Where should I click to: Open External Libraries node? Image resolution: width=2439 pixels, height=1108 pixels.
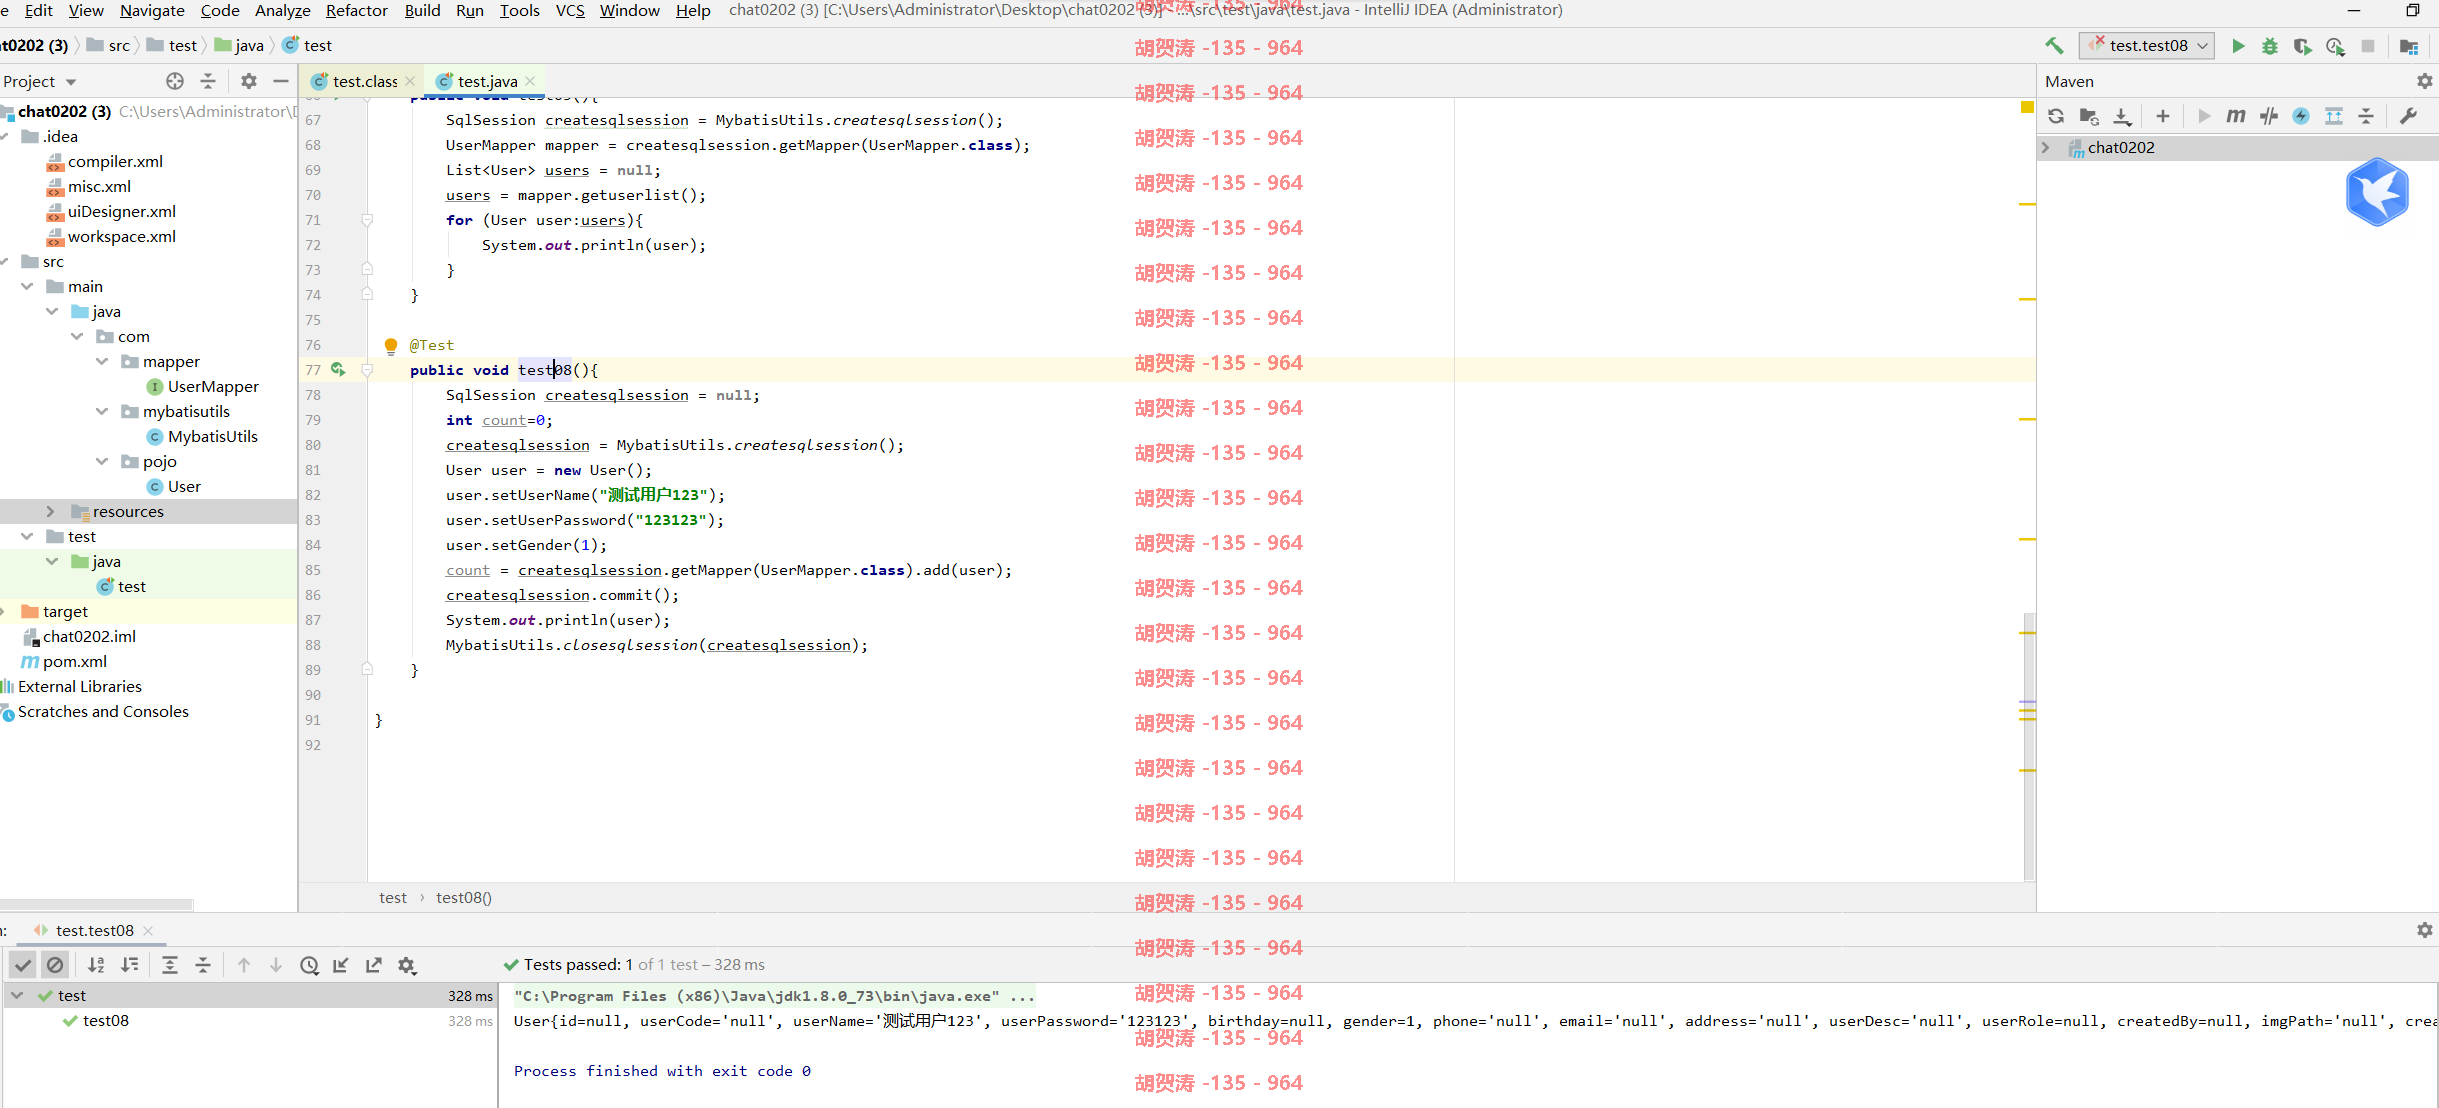point(79,686)
